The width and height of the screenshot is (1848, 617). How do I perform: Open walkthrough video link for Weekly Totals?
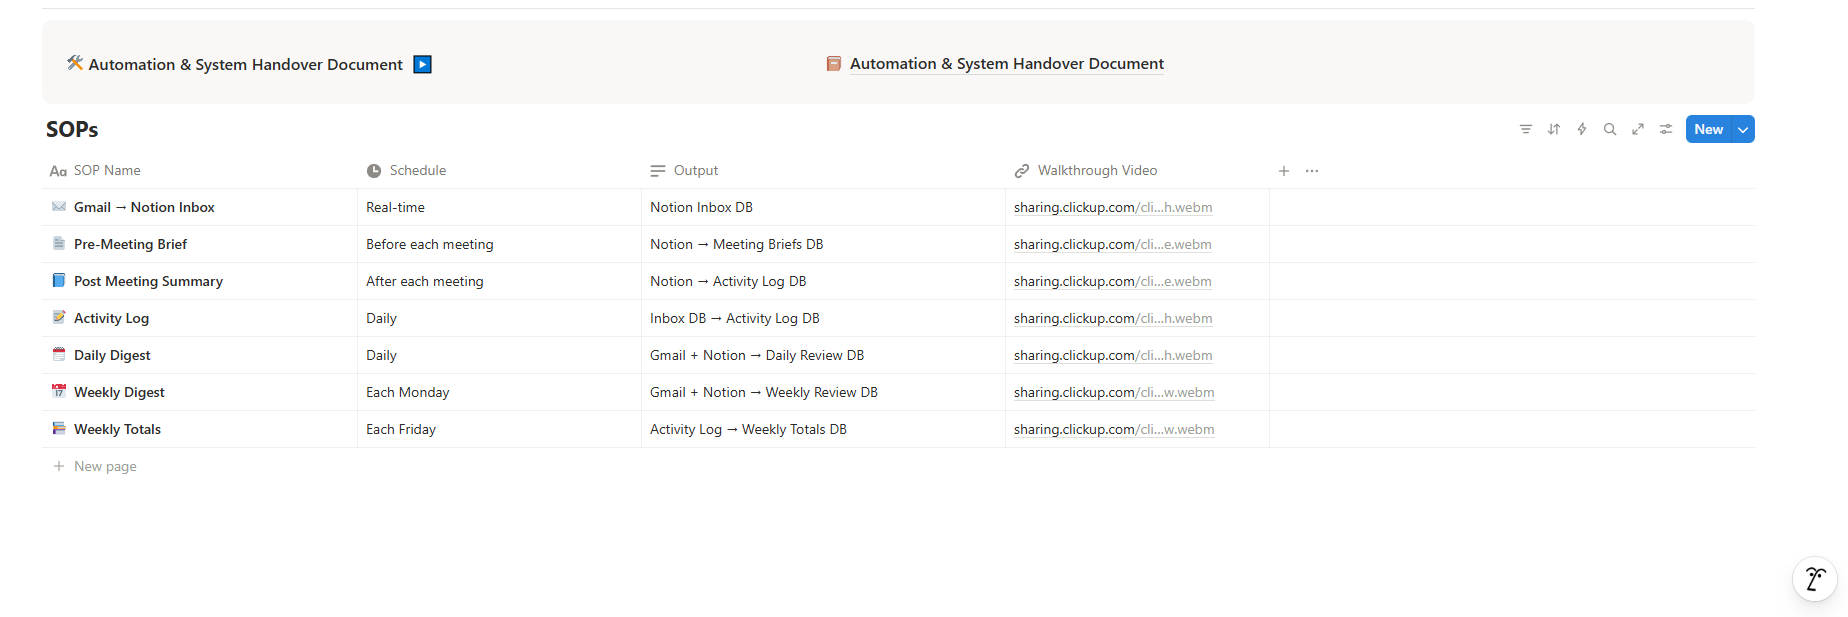coord(1114,429)
